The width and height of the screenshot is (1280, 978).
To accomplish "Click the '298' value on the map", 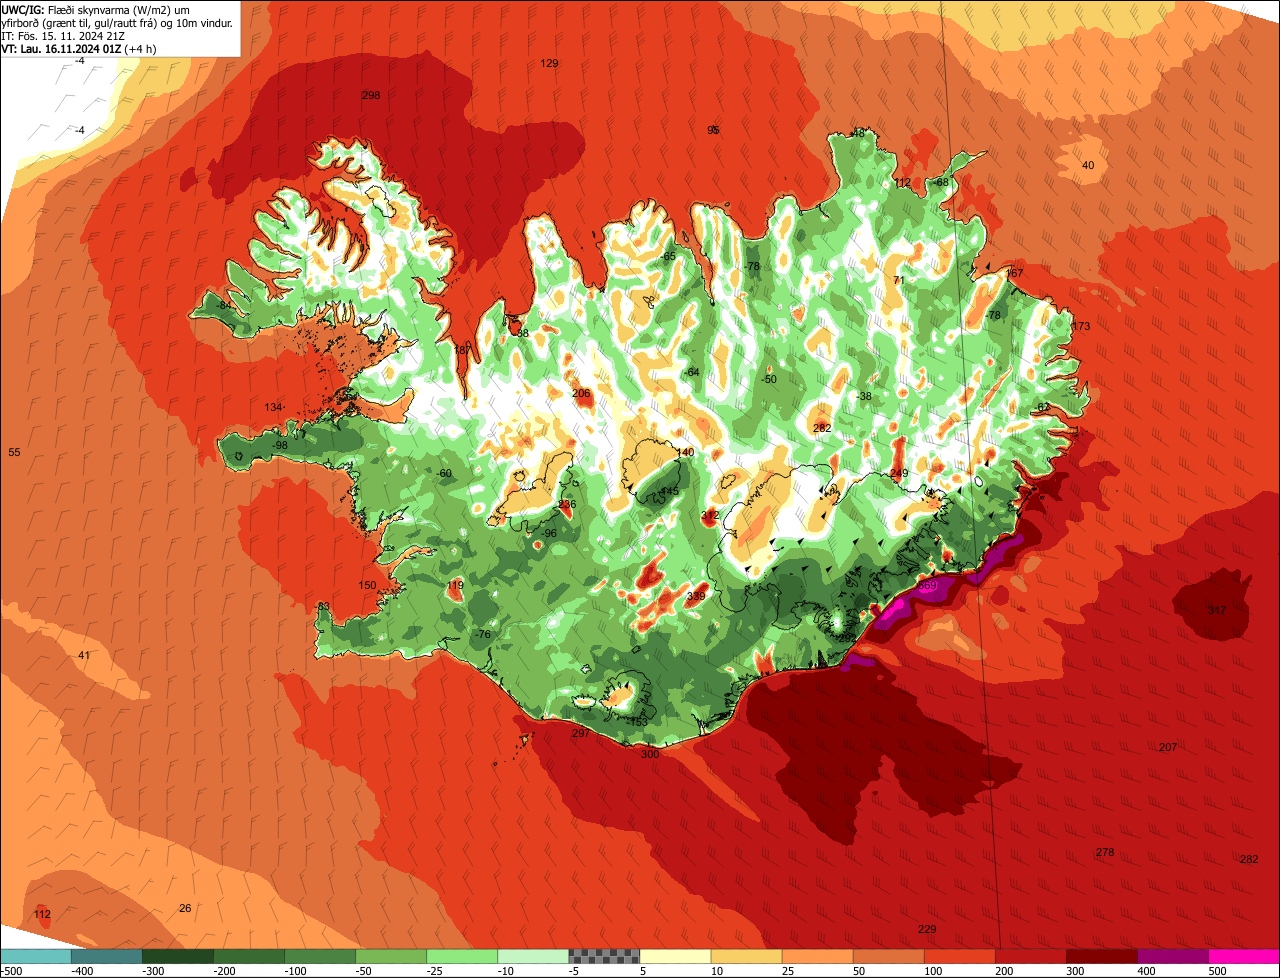I will 371,95.
